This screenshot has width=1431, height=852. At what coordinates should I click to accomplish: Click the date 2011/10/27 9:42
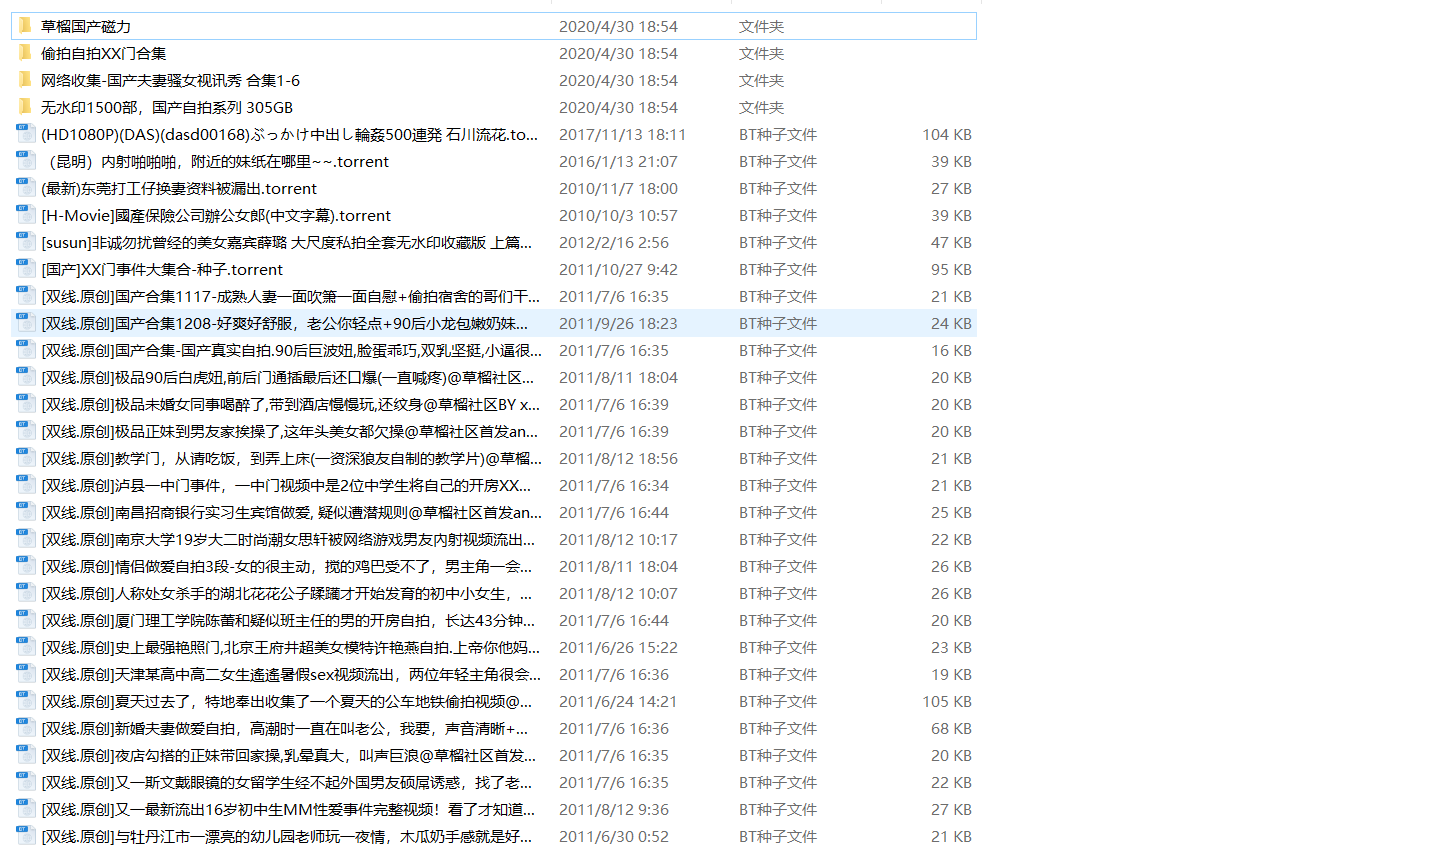[x=618, y=269]
